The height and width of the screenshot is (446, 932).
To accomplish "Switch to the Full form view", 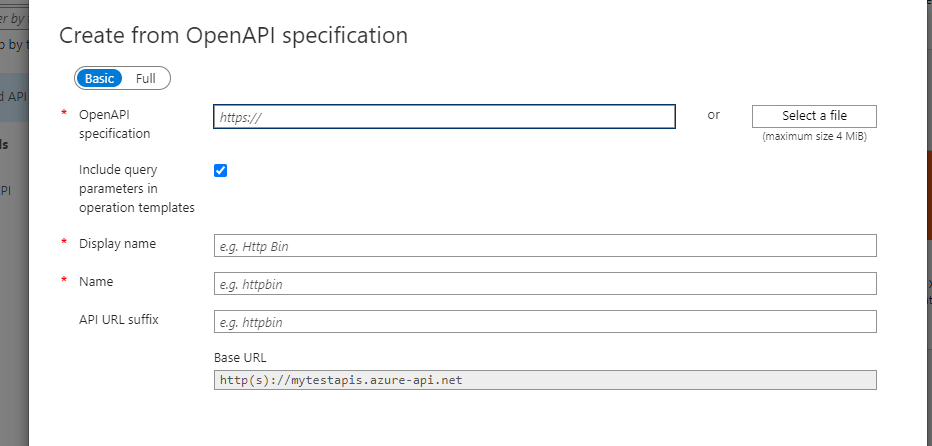I will 146,78.
